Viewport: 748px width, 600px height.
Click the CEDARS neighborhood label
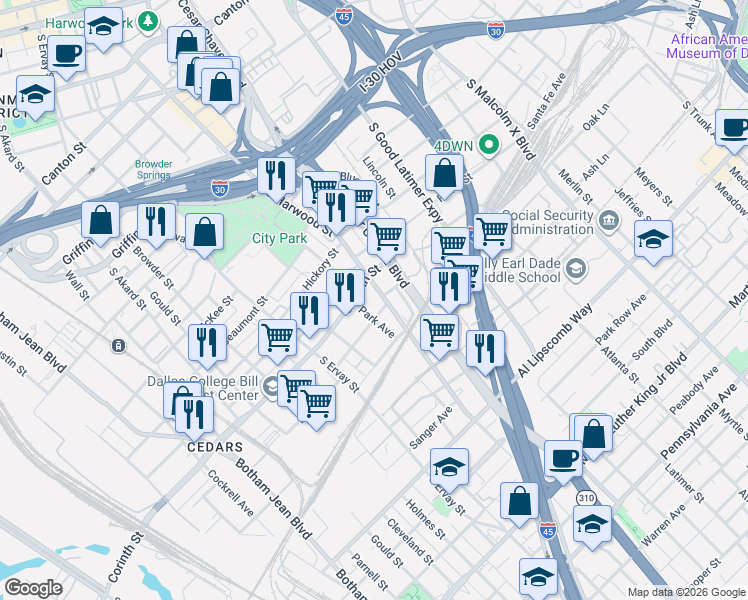click(215, 447)
